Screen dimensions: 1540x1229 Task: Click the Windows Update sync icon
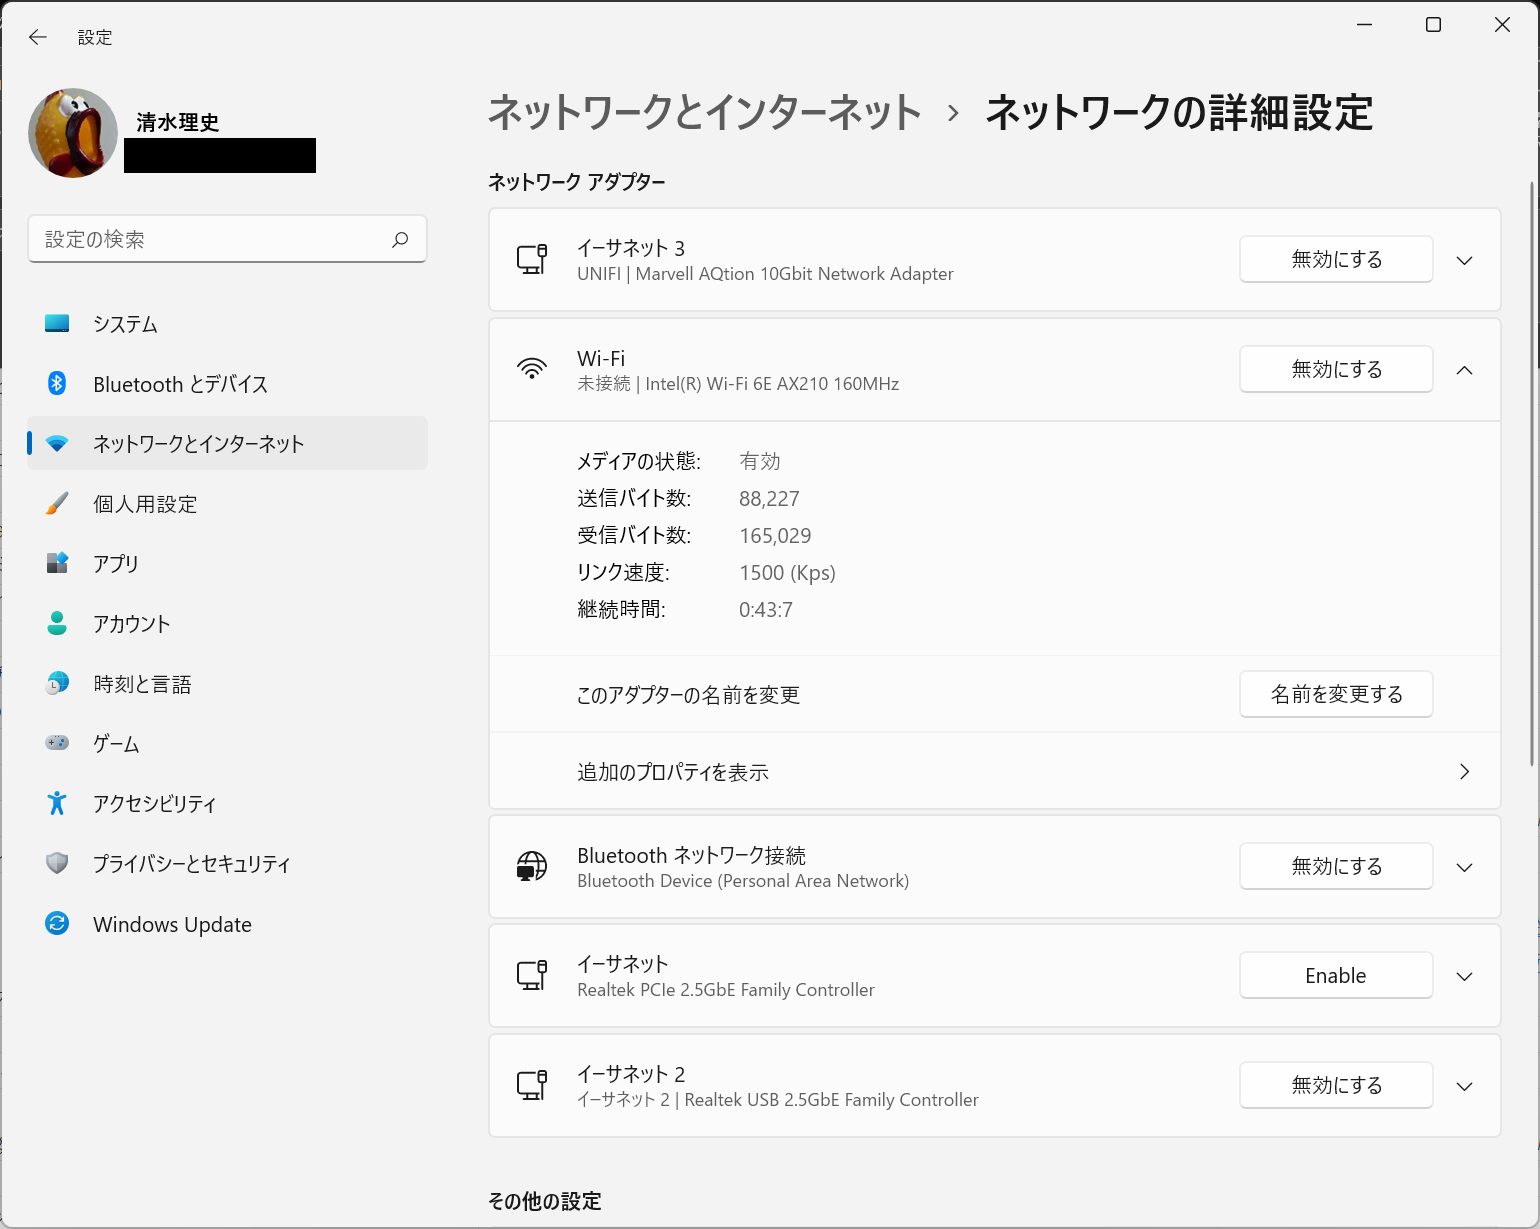click(57, 923)
